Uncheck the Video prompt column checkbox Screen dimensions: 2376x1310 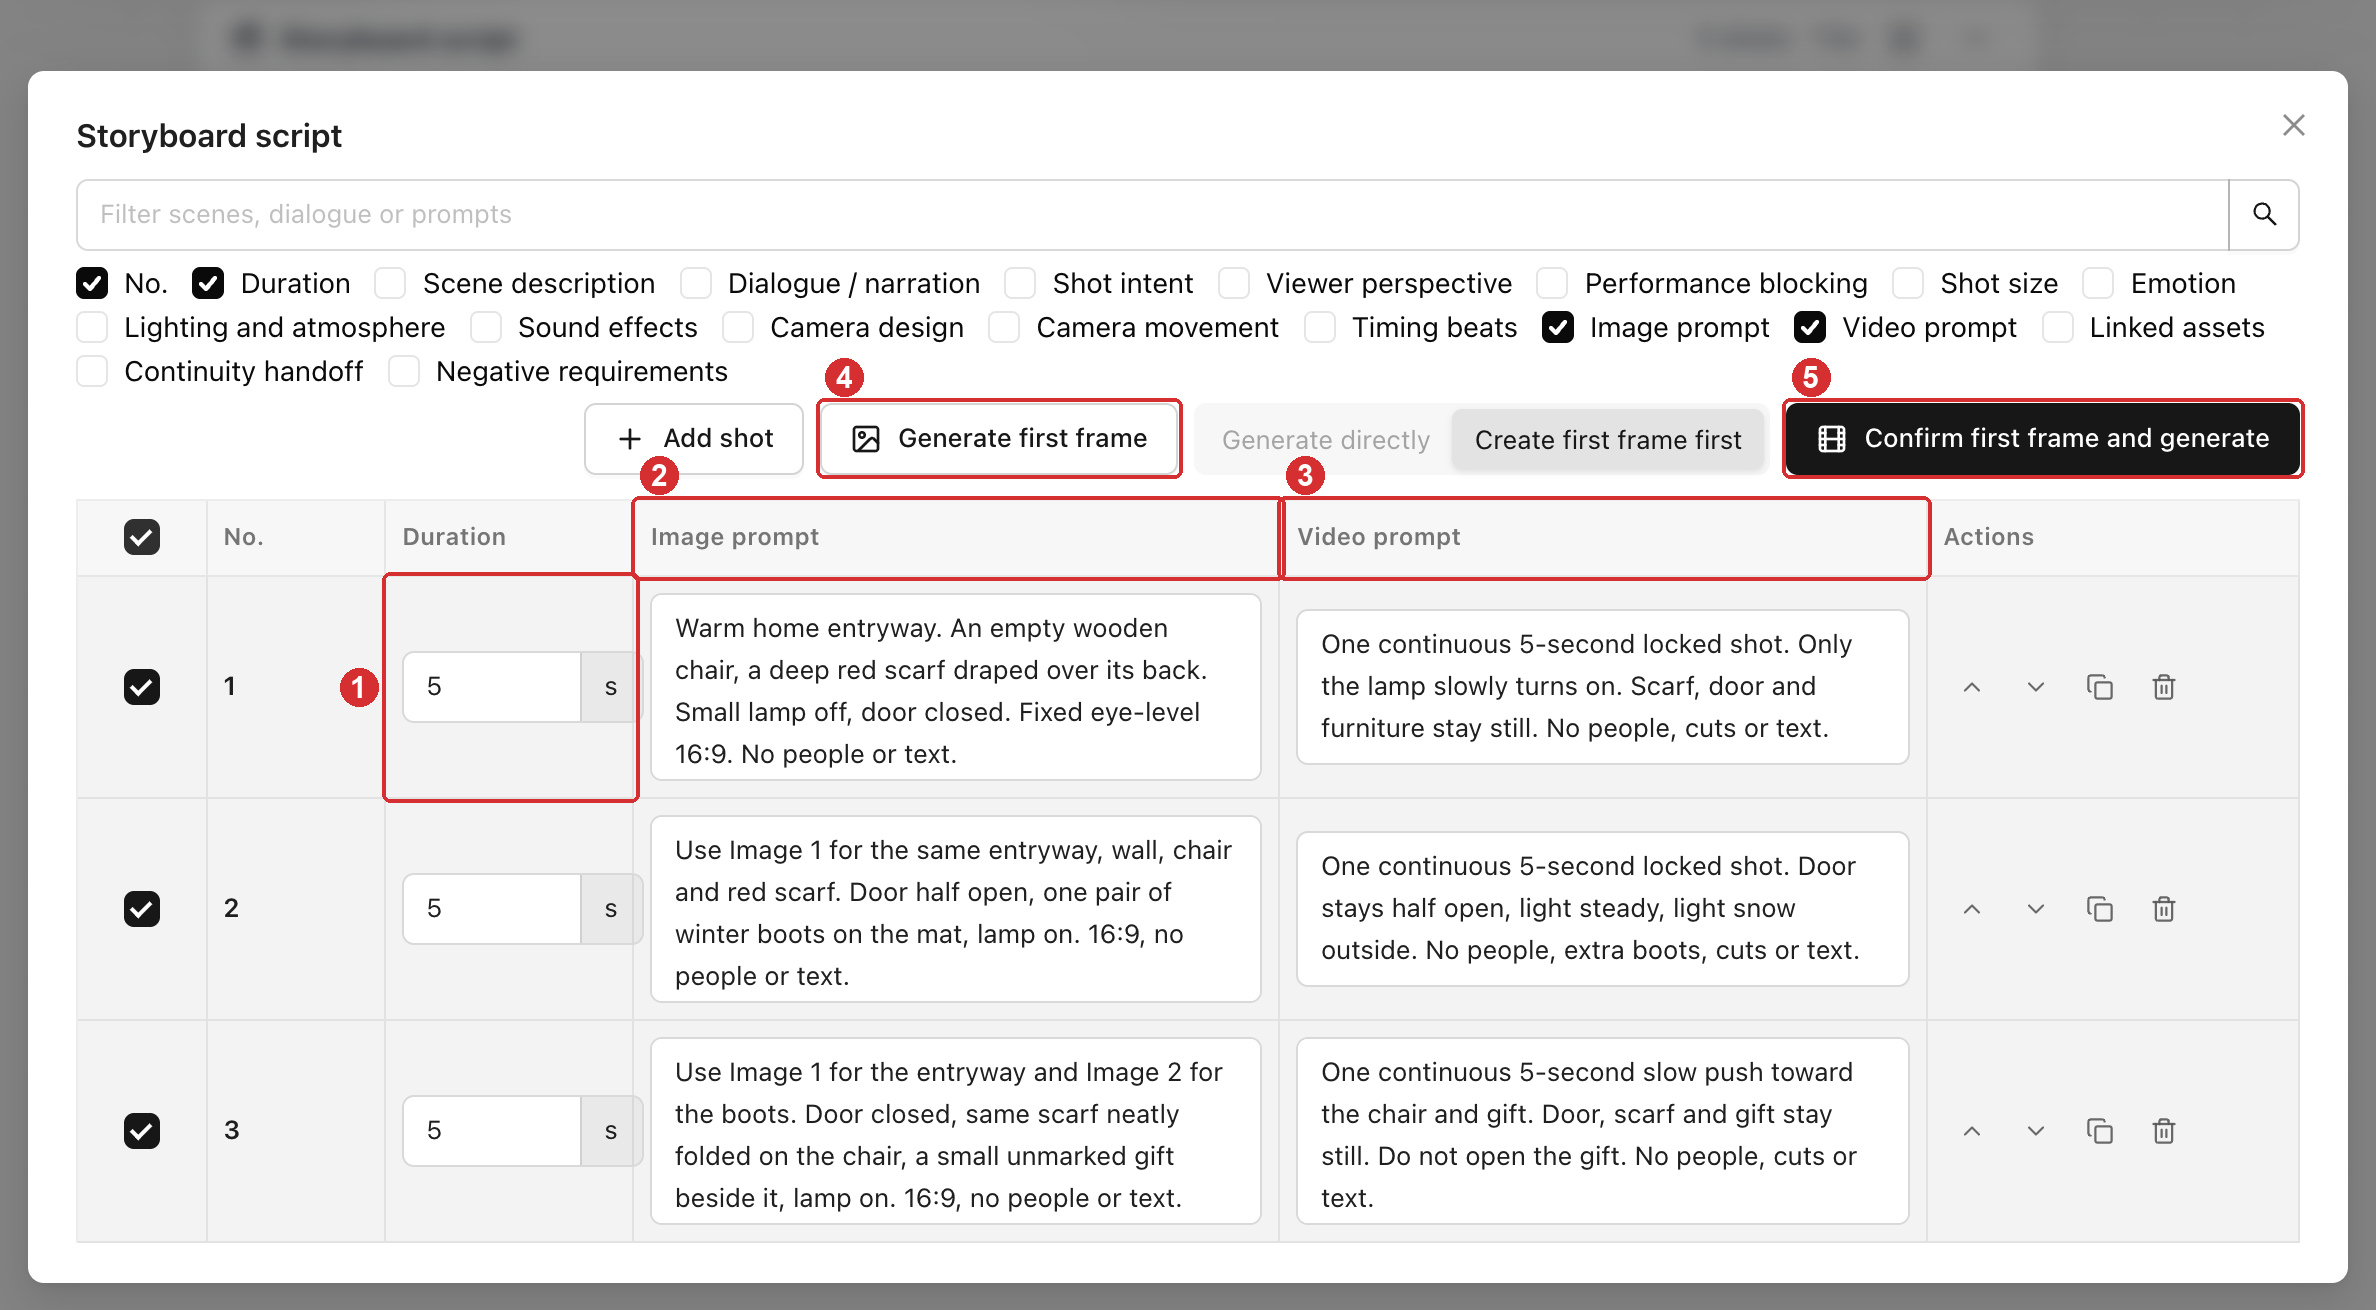1810,327
